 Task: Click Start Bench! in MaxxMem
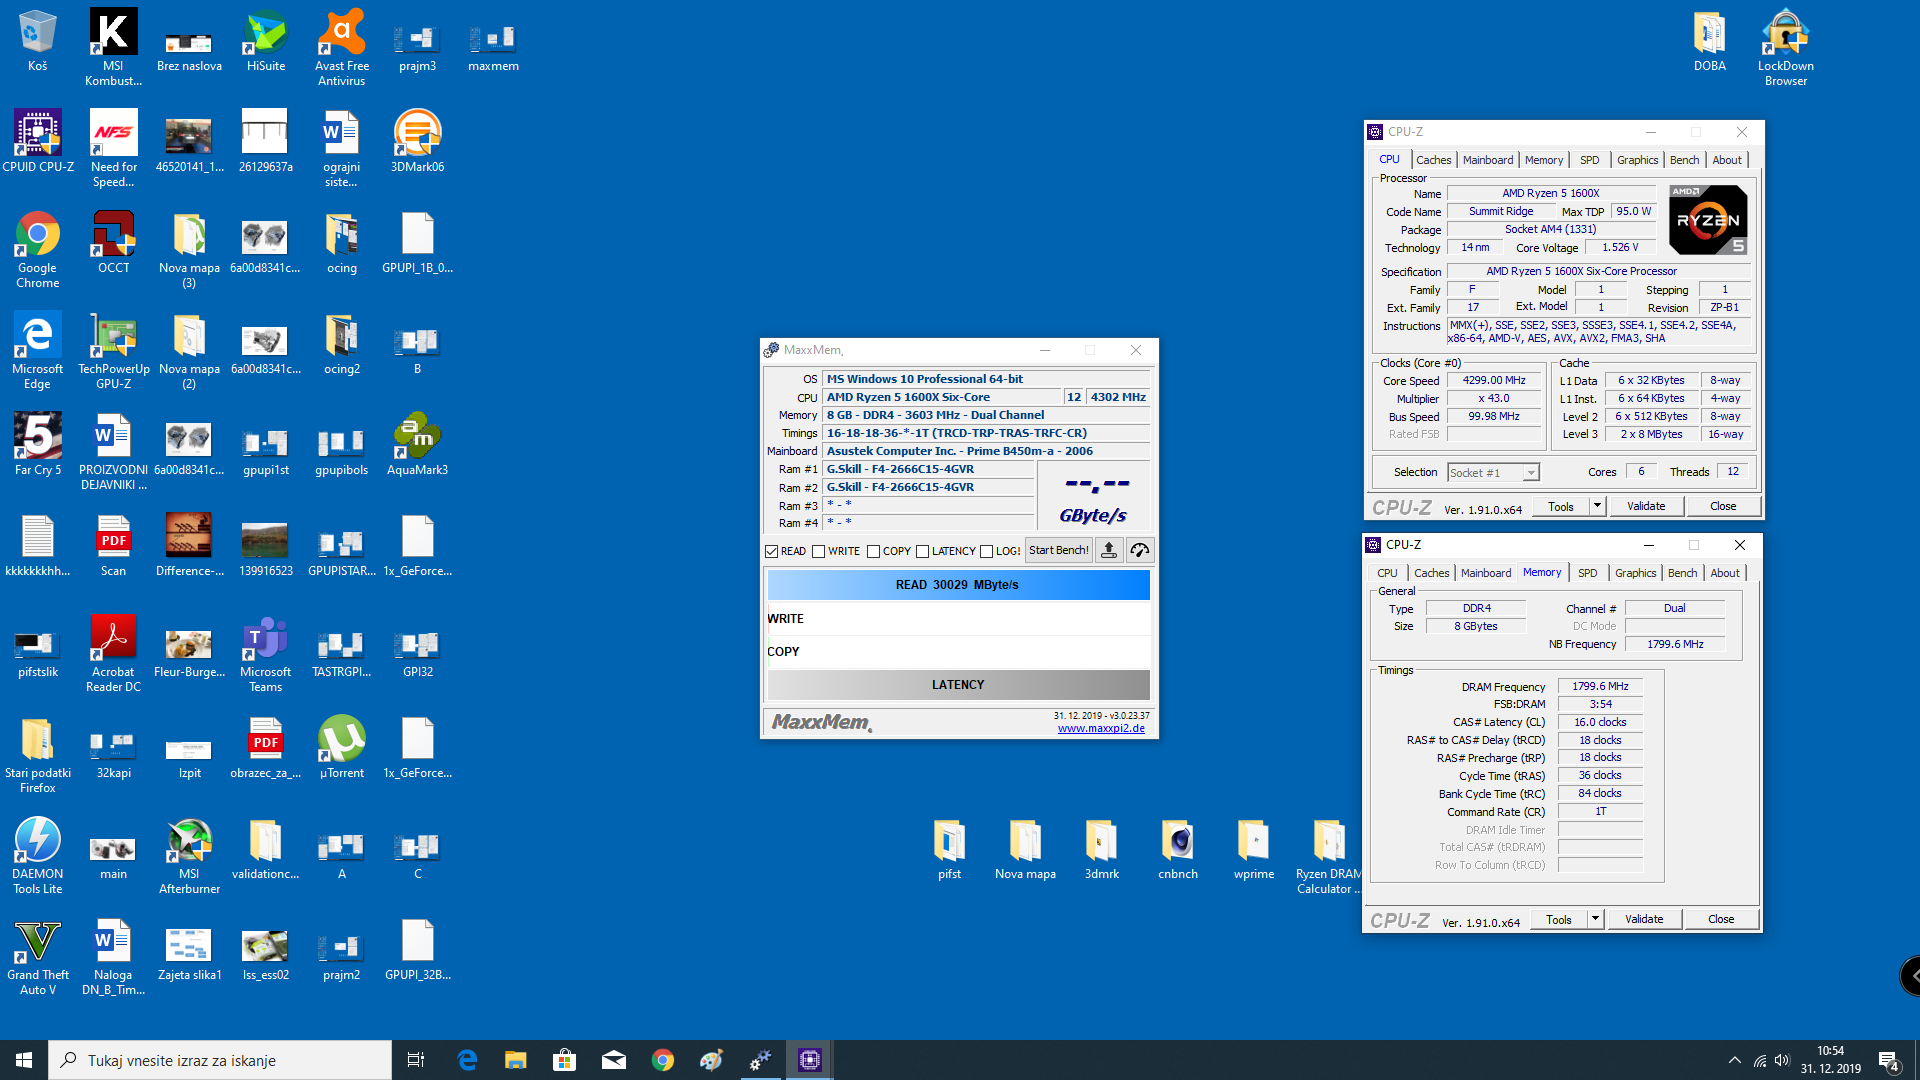click(x=1059, y=550)
